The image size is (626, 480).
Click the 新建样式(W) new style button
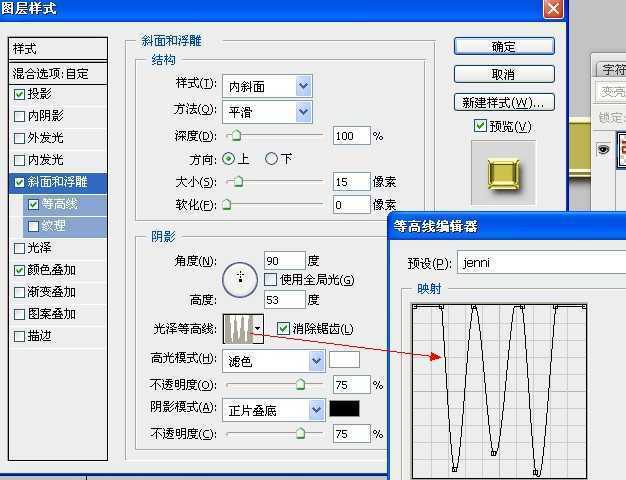504,102
